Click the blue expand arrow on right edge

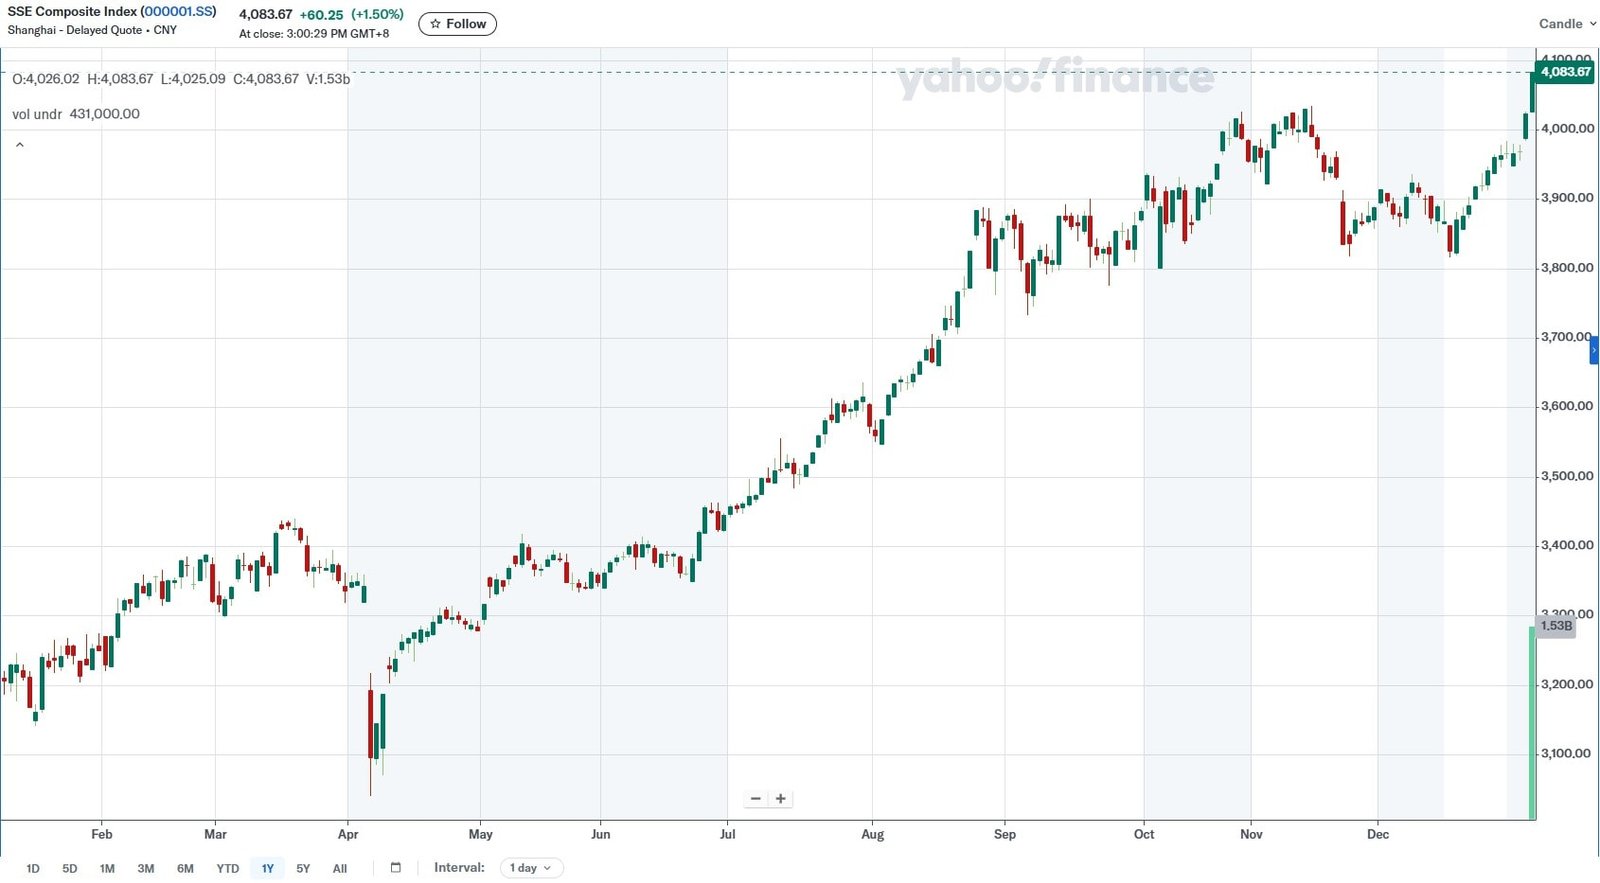point(1593,350)
